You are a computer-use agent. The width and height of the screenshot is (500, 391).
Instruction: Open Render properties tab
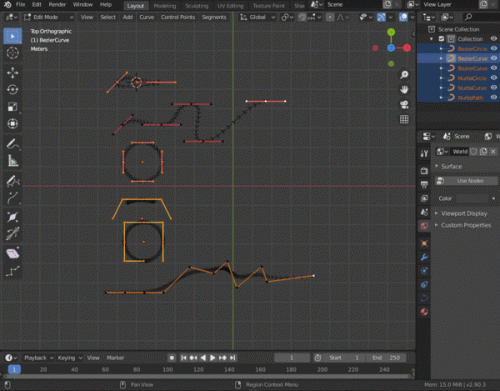pyautogui.click(x=424, y=171)
